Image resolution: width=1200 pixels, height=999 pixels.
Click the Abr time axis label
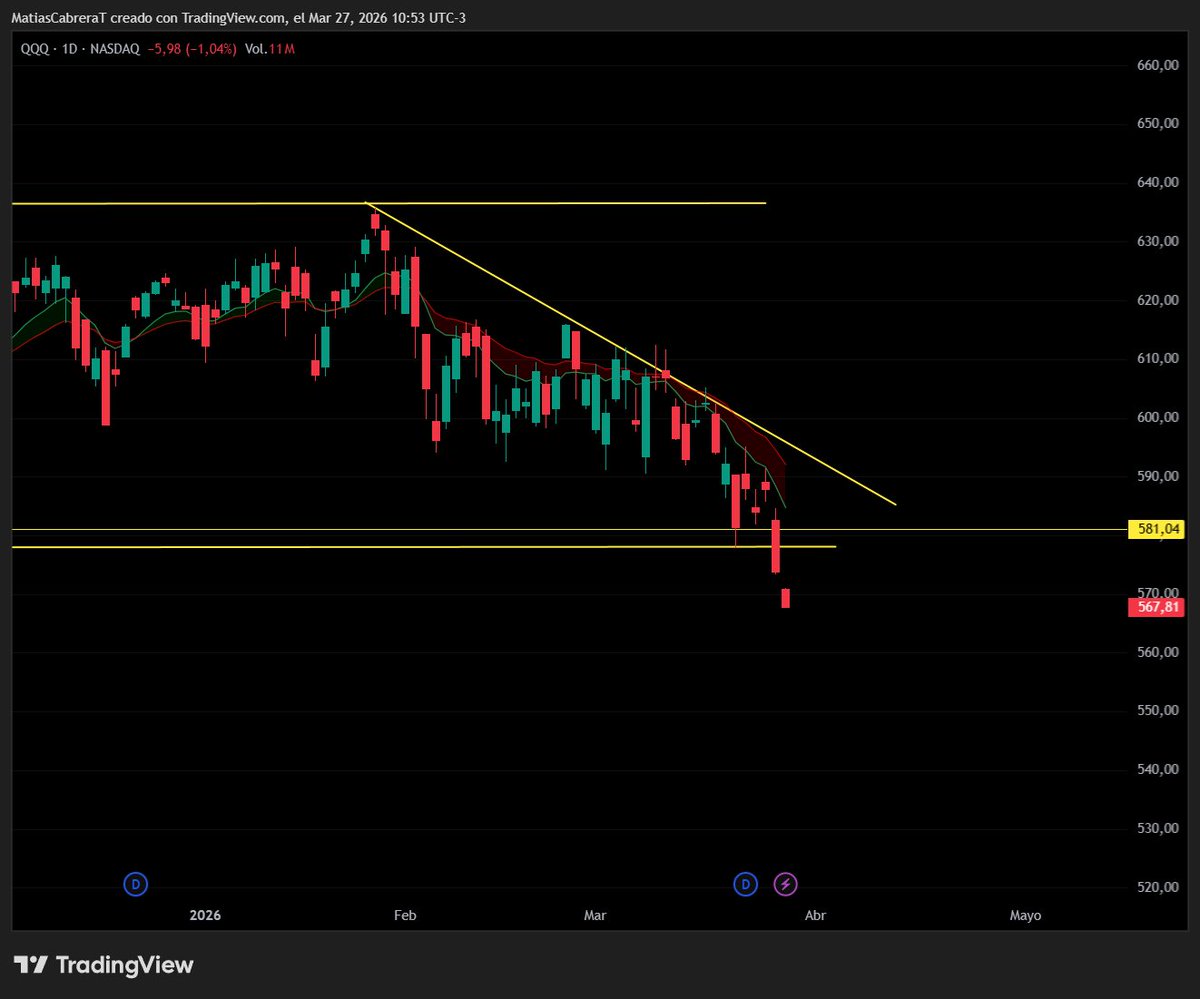tap(816, 915)
